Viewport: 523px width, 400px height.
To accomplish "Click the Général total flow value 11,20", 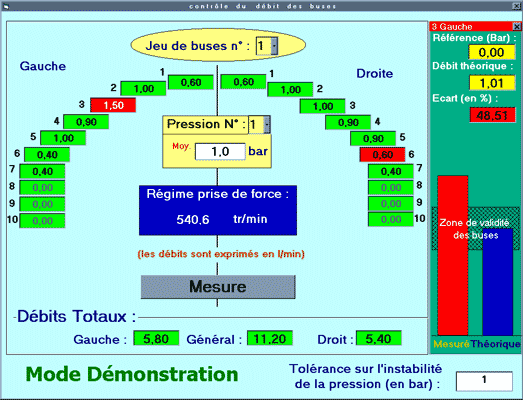I will tap(270, 338).
